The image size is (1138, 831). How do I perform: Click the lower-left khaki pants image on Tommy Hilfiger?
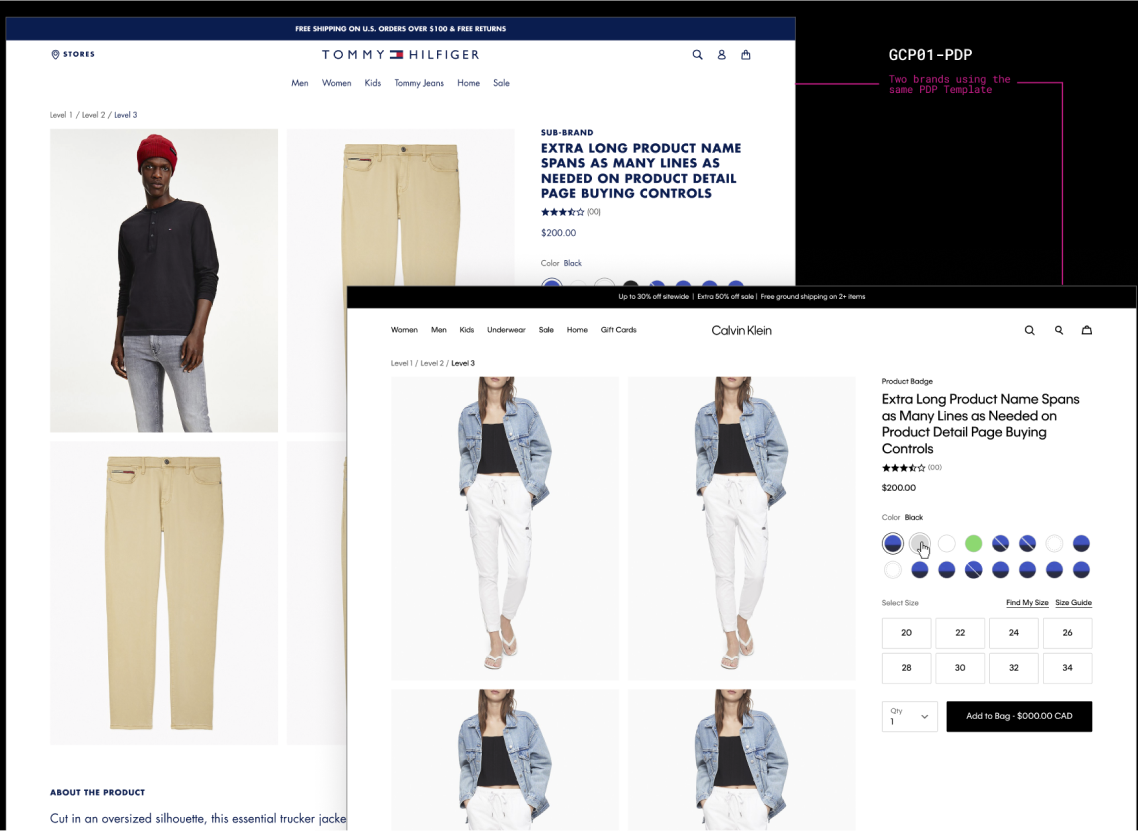coord(164,593)
